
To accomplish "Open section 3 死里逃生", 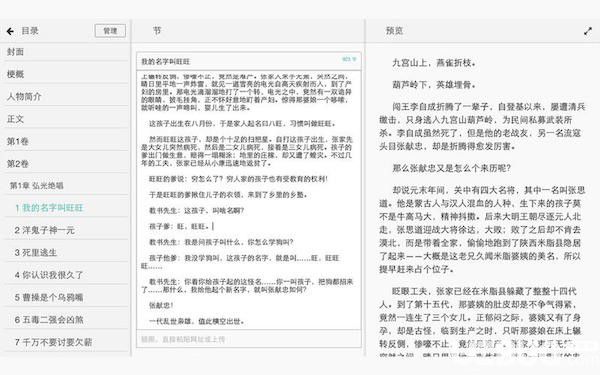I will click(x=67, y=253).
